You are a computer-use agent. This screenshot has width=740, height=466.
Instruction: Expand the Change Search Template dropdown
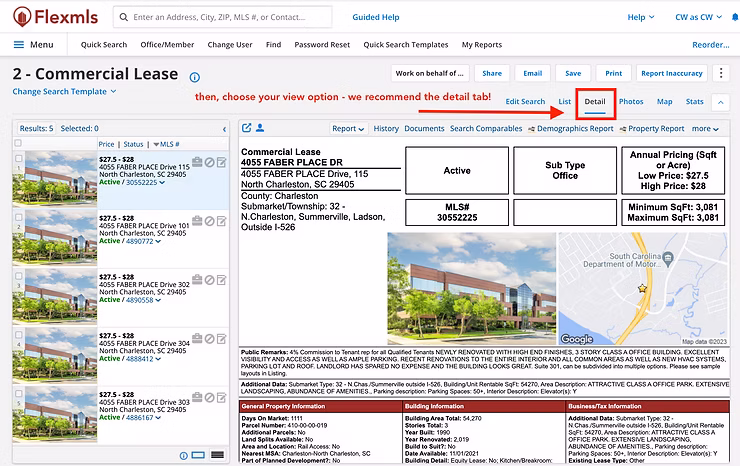pyautogui.click(x=64, y=92)
